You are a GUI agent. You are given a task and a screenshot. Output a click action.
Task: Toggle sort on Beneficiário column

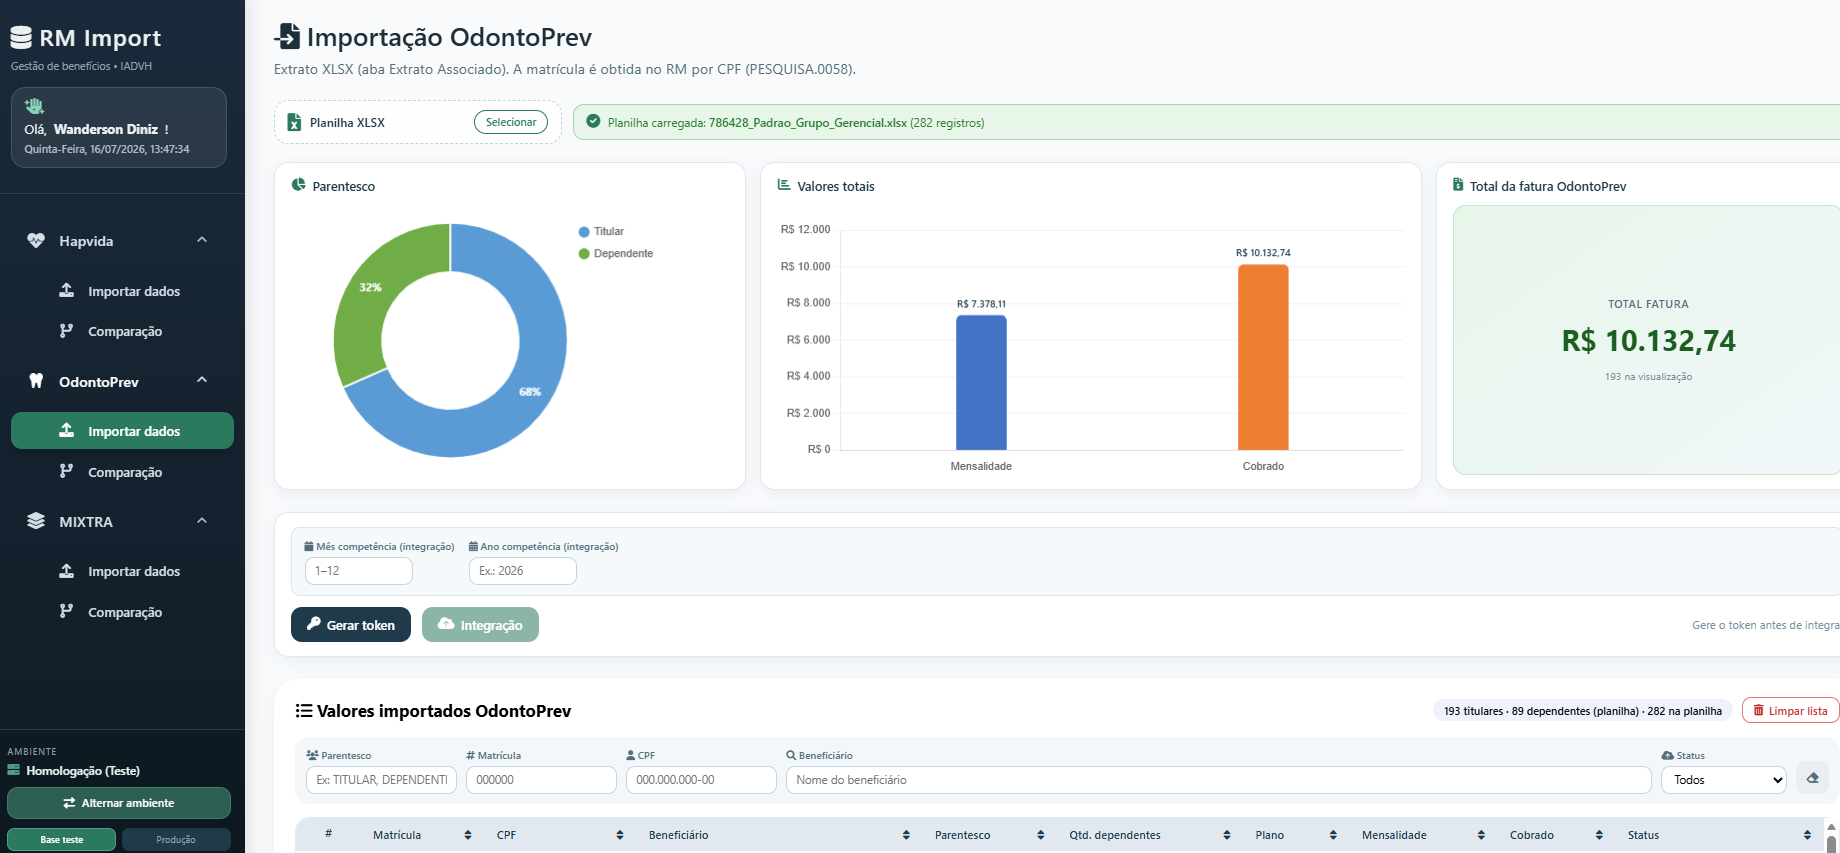pyautogui.click(x=906, y=835)
